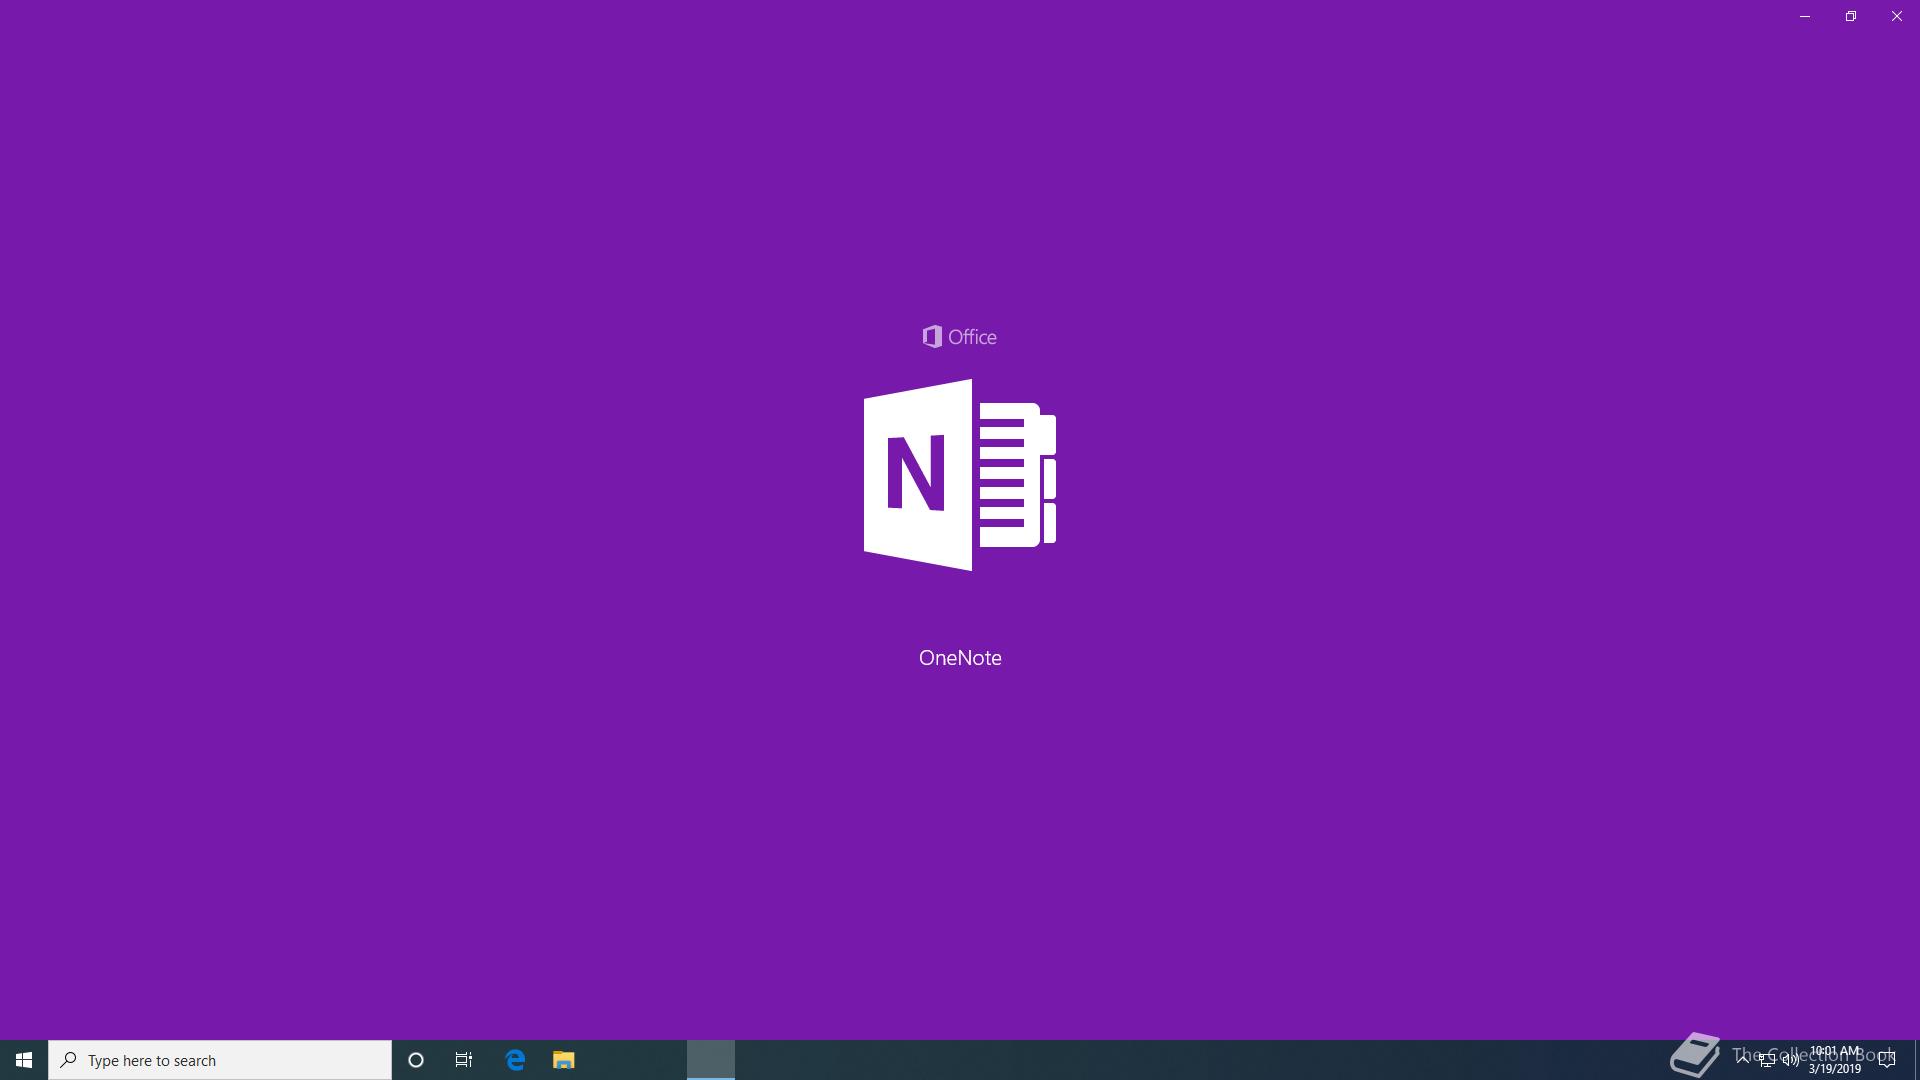The image size is (1920, 1080).
Task: Click in the 'Type here to search' box
Action: coord(220,1060)
